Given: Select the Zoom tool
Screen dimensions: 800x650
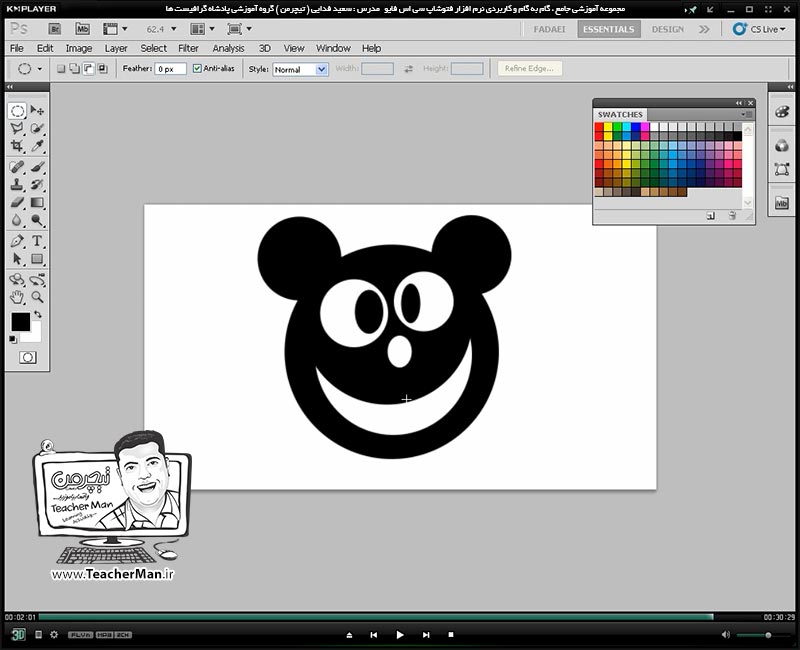Looking at the screenshot, I should tap(37, 297).
